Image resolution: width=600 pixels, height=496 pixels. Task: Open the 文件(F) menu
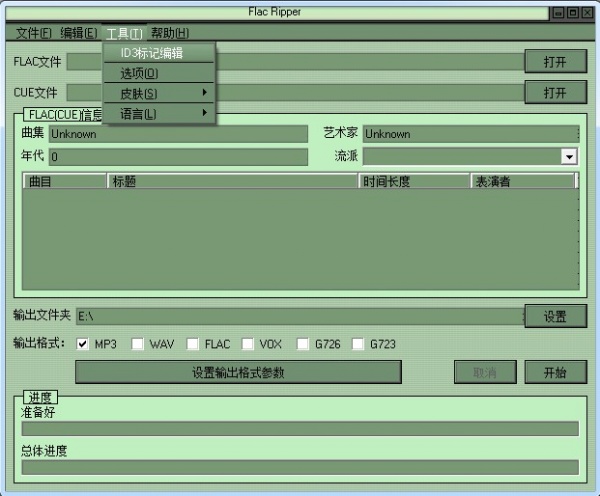[33, 33]
